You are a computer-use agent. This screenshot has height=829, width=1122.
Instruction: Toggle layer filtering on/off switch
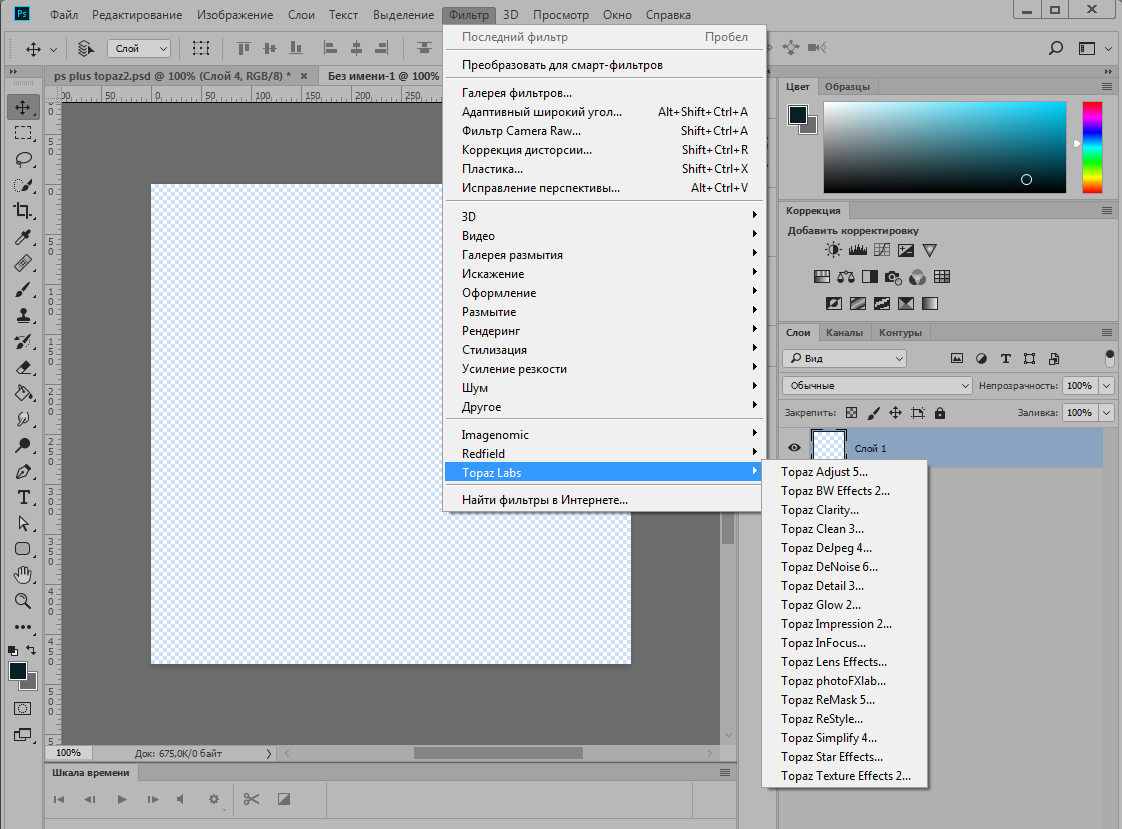tap(1110, 358)
